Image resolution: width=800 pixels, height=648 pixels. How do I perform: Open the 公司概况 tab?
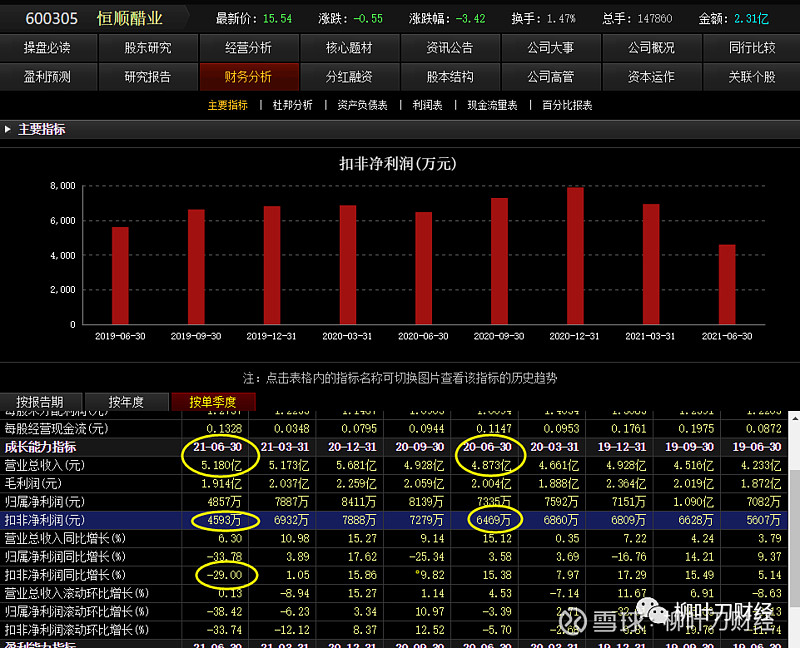click(x=652, y=48)
